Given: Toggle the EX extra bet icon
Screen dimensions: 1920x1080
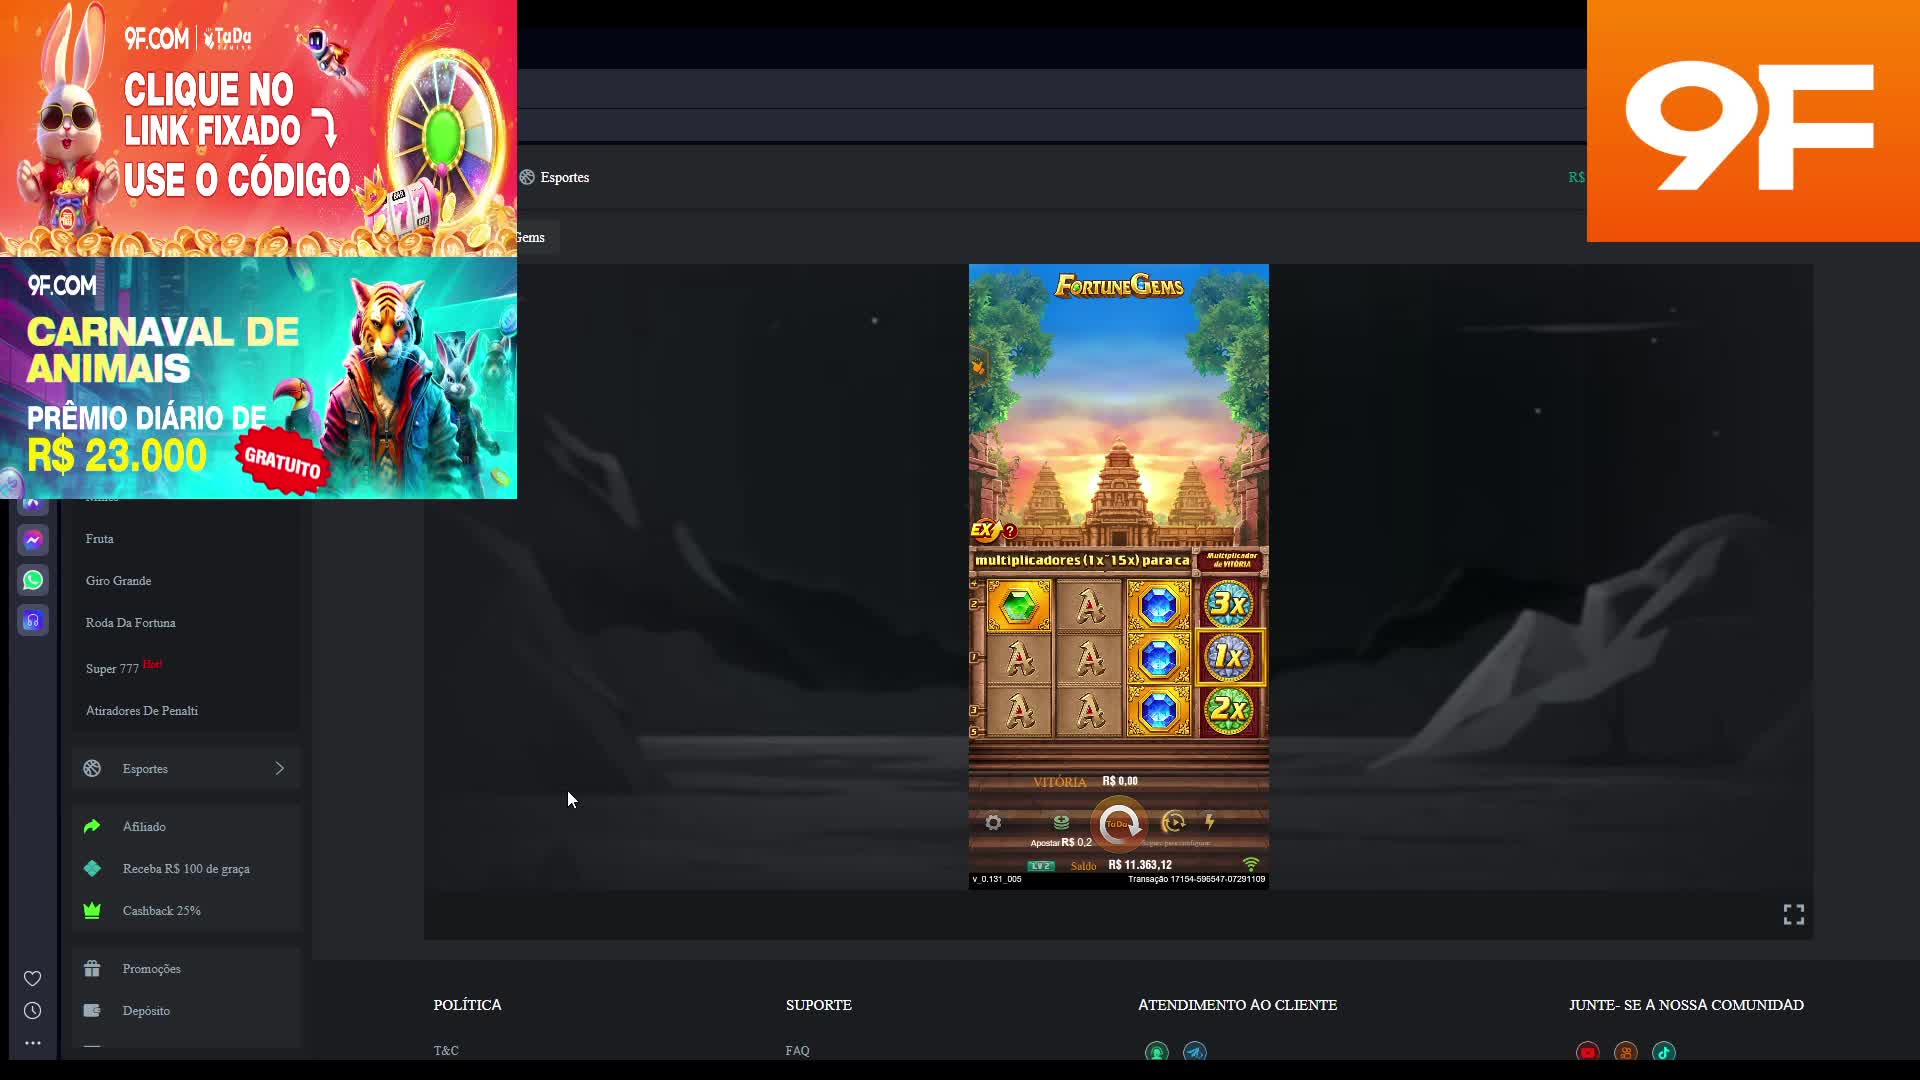Looking at the screenshot, I should (x=984, y=530).
